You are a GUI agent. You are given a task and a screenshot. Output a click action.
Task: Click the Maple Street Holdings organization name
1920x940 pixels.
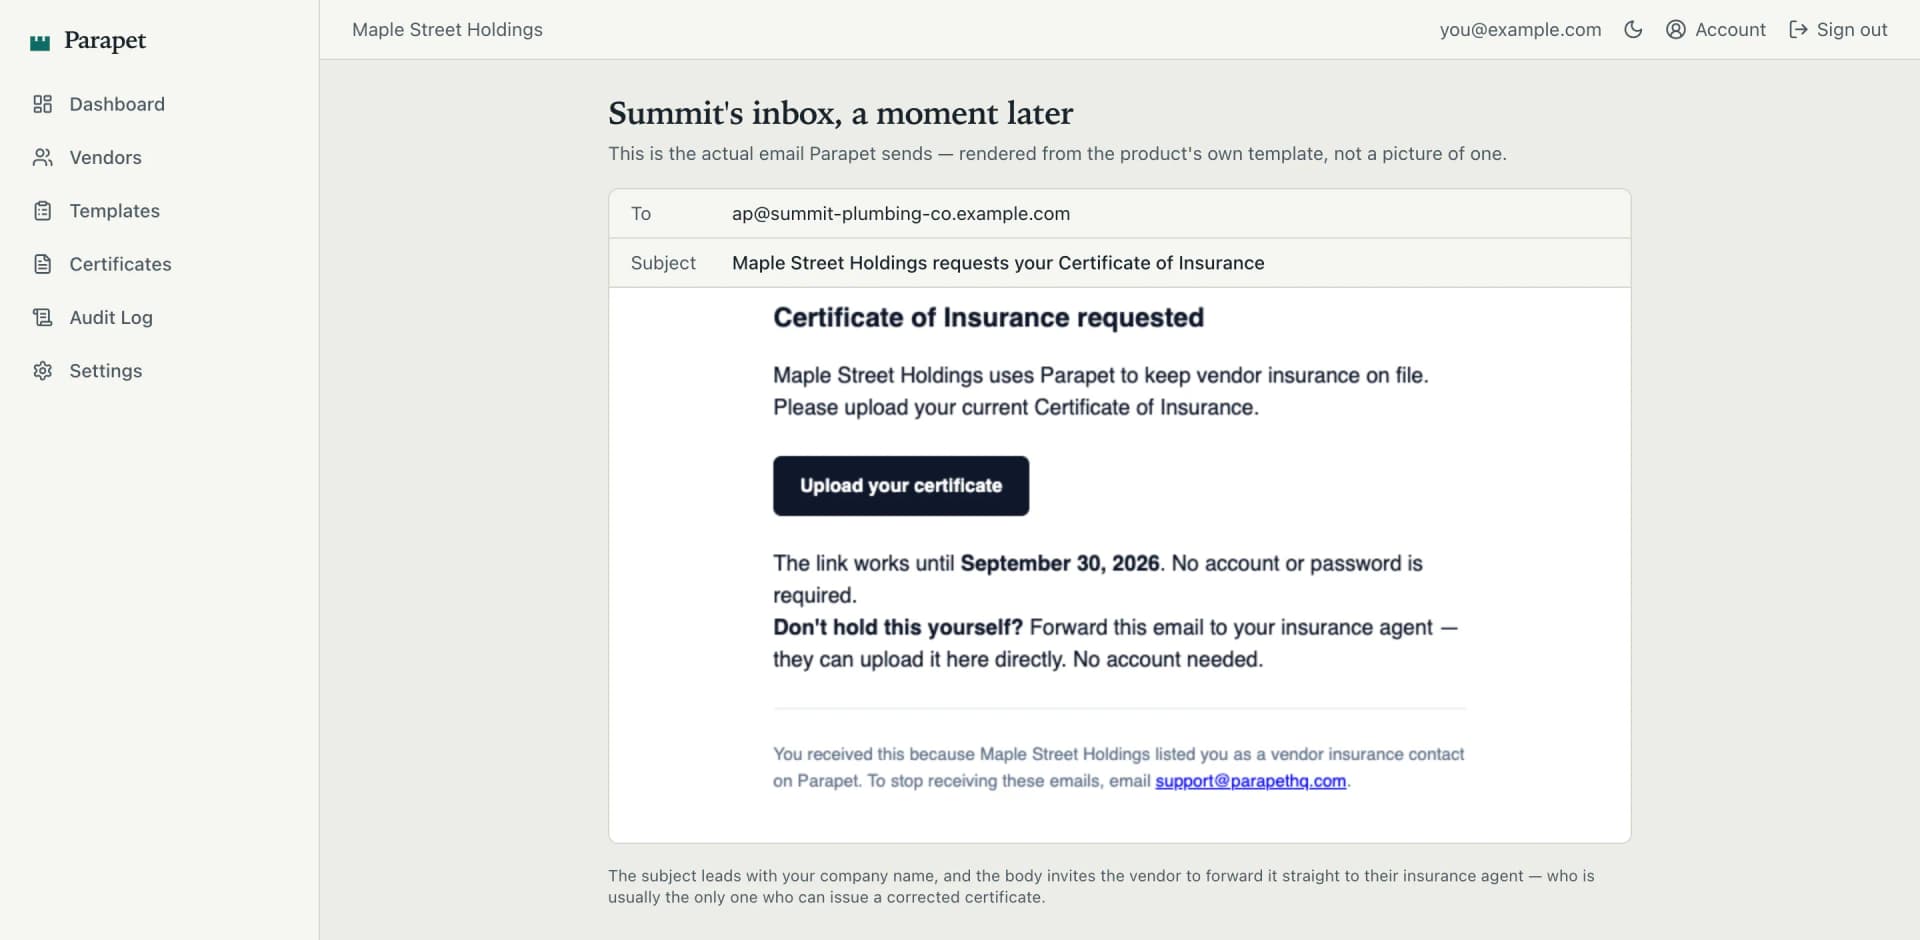[x=447, y=30]
